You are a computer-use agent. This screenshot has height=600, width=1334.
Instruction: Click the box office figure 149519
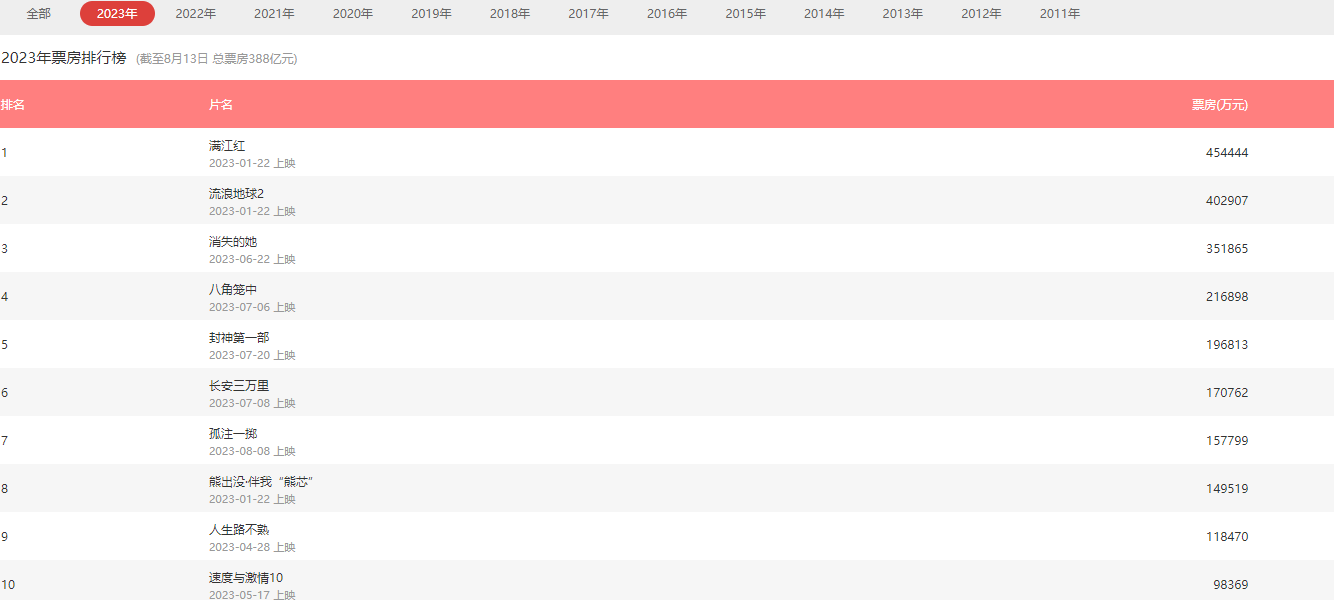pyautogui.click(x=1227, y=489)
